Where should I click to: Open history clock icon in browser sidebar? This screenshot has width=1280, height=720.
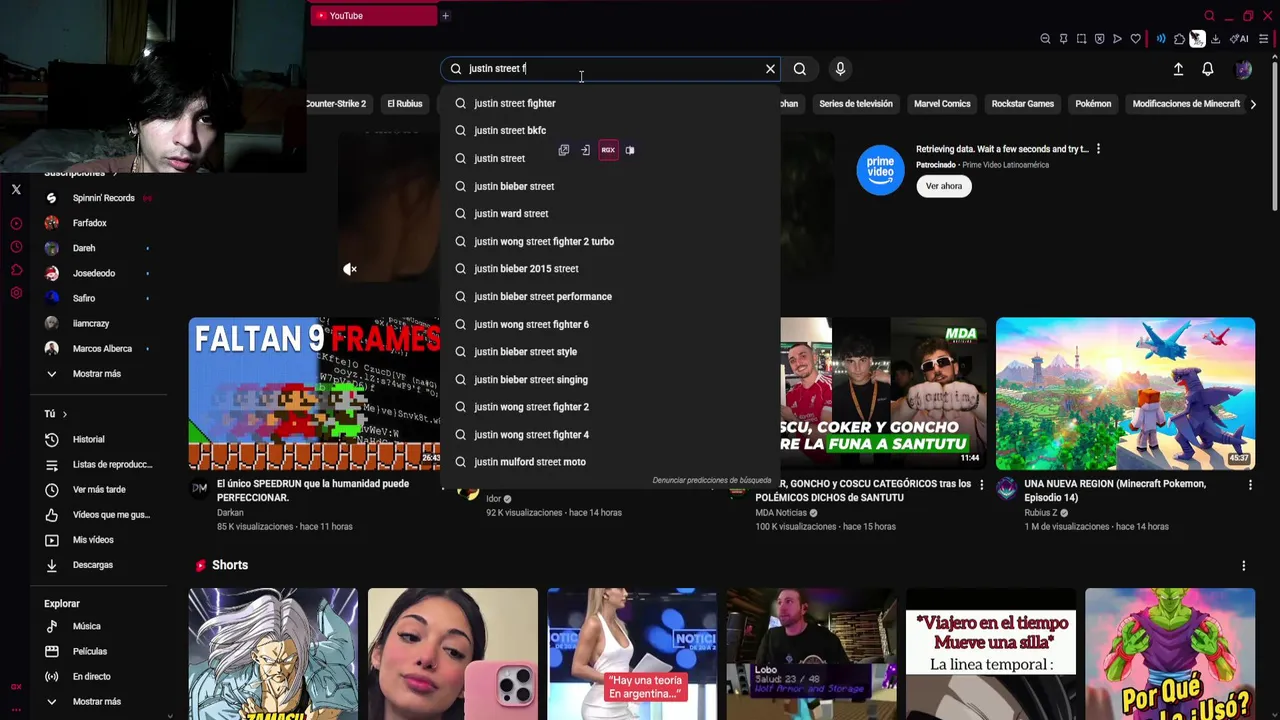(x=16, y=247)
